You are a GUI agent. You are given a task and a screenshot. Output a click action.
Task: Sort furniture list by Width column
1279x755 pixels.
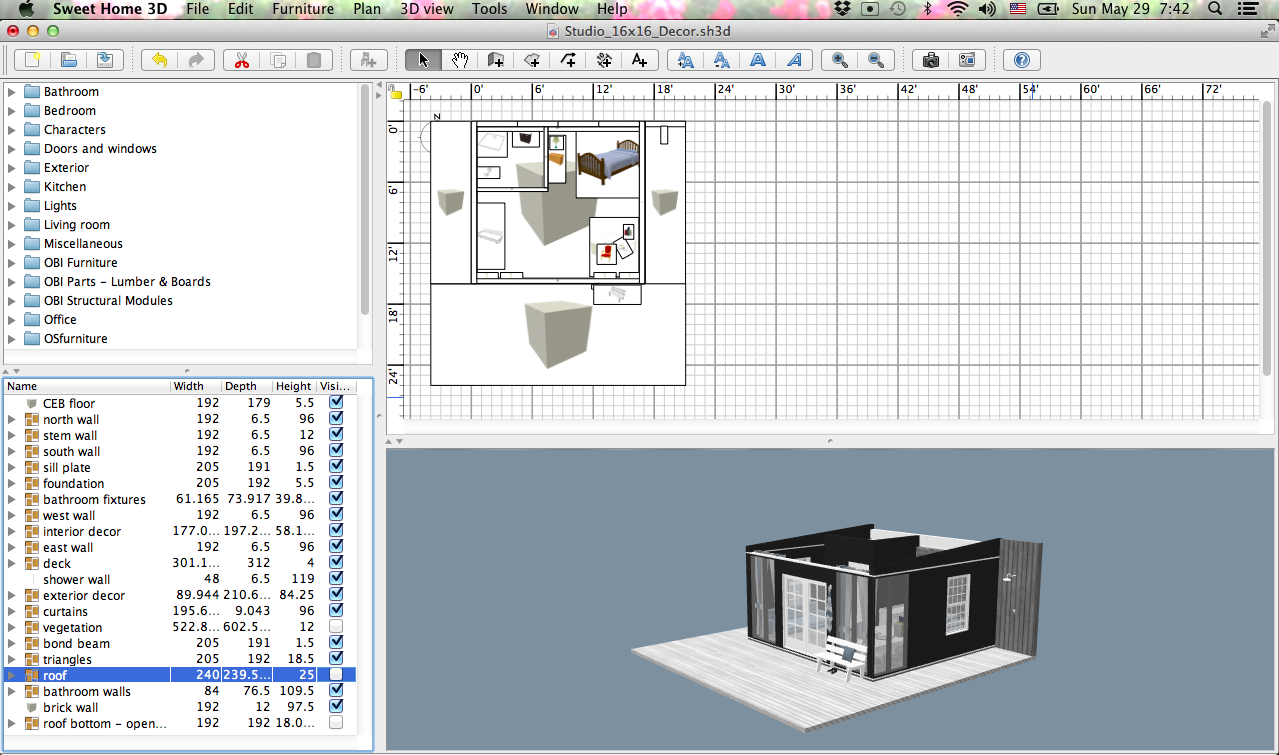point(195,386)
